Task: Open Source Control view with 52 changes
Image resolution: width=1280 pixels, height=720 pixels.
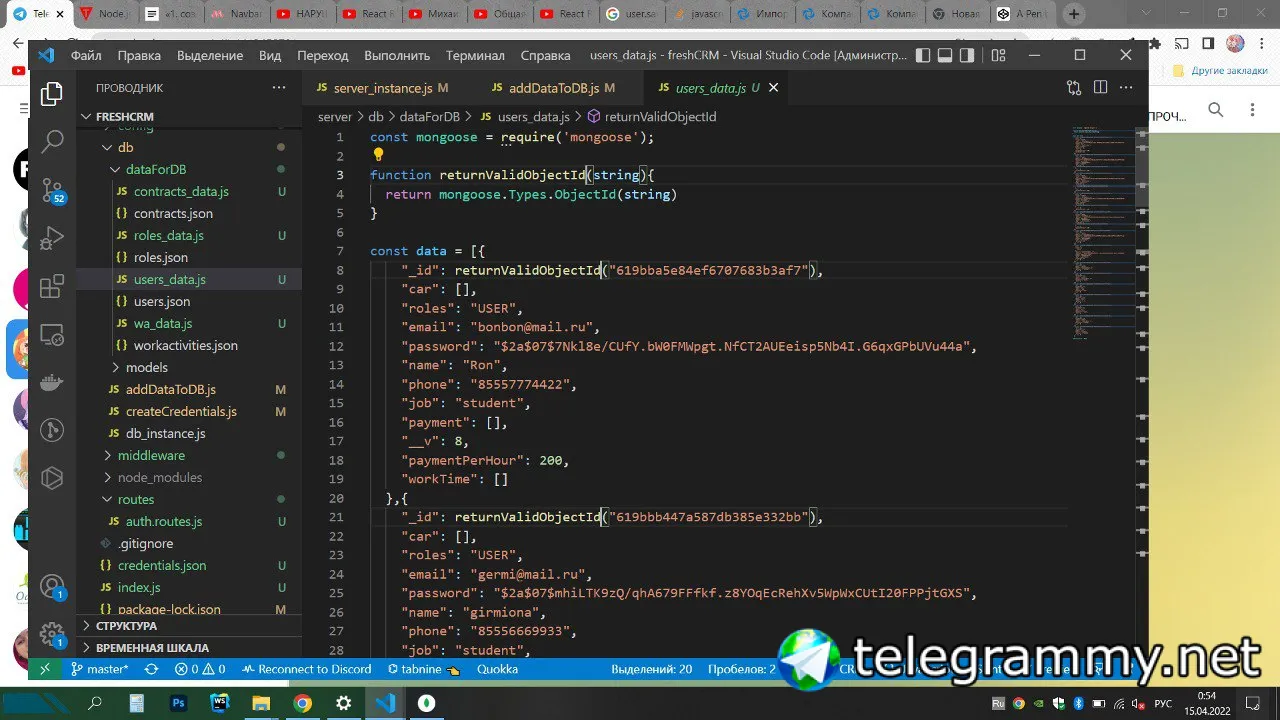Action: click(52, 190)
